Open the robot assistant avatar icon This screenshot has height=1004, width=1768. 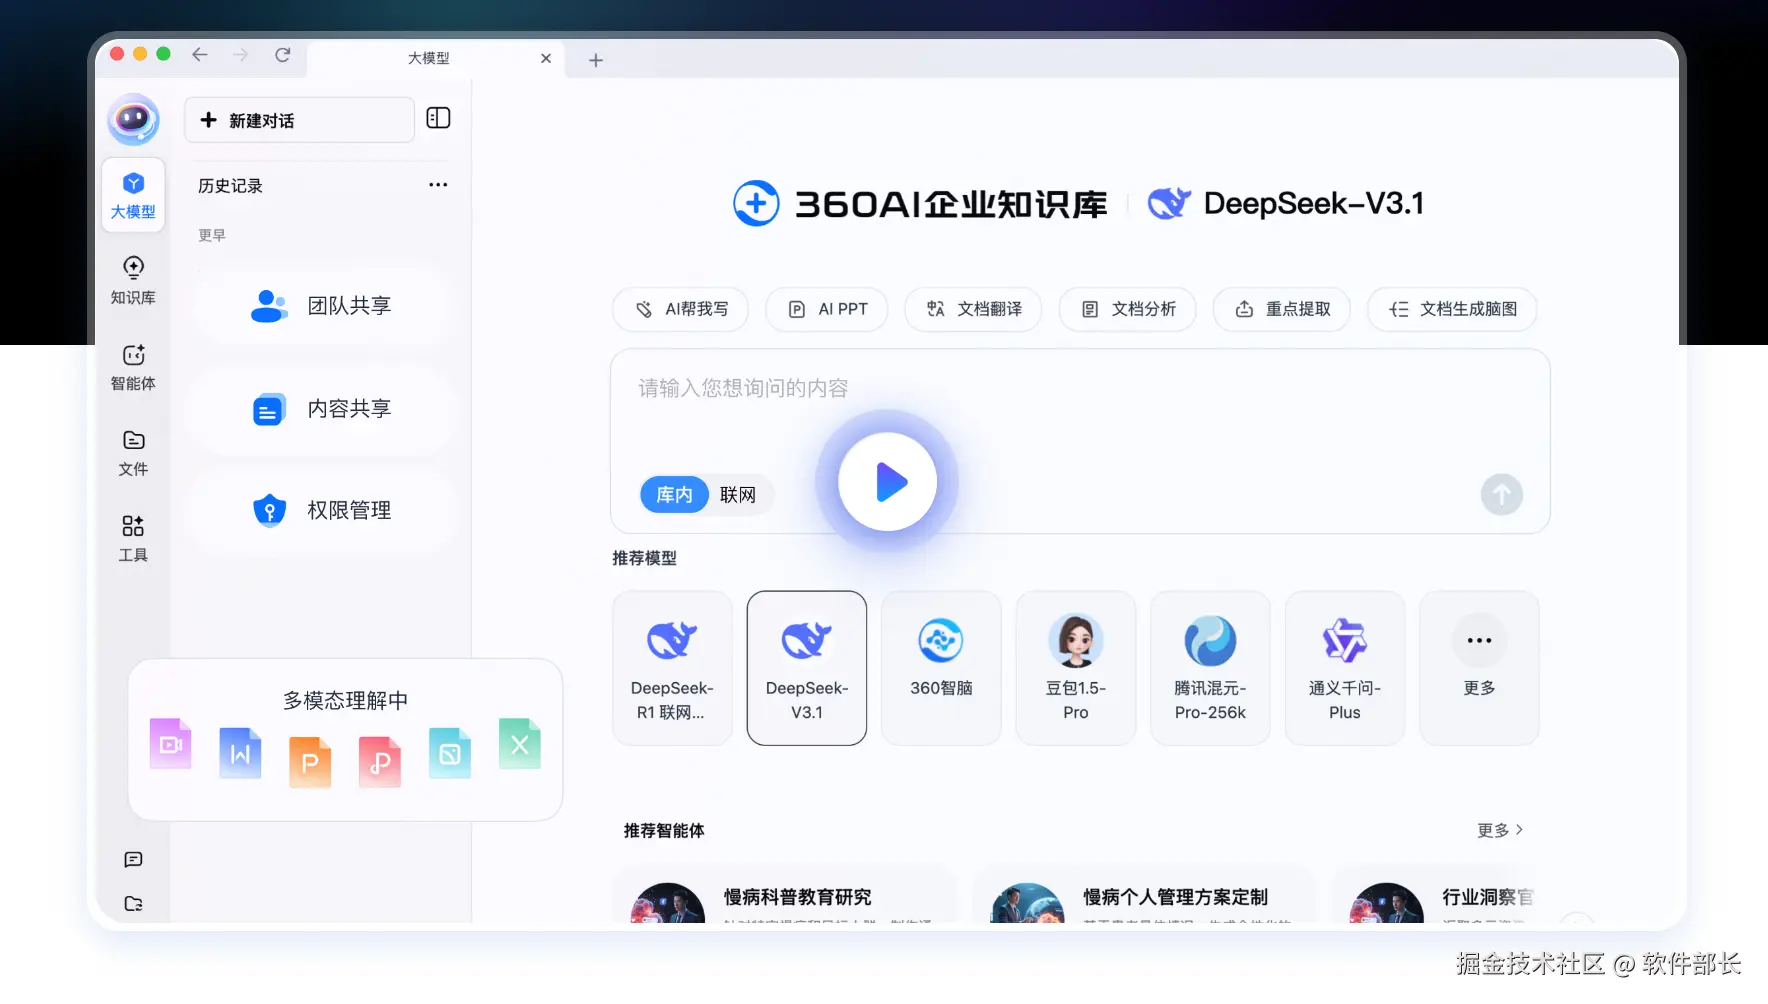pos(133,120)
